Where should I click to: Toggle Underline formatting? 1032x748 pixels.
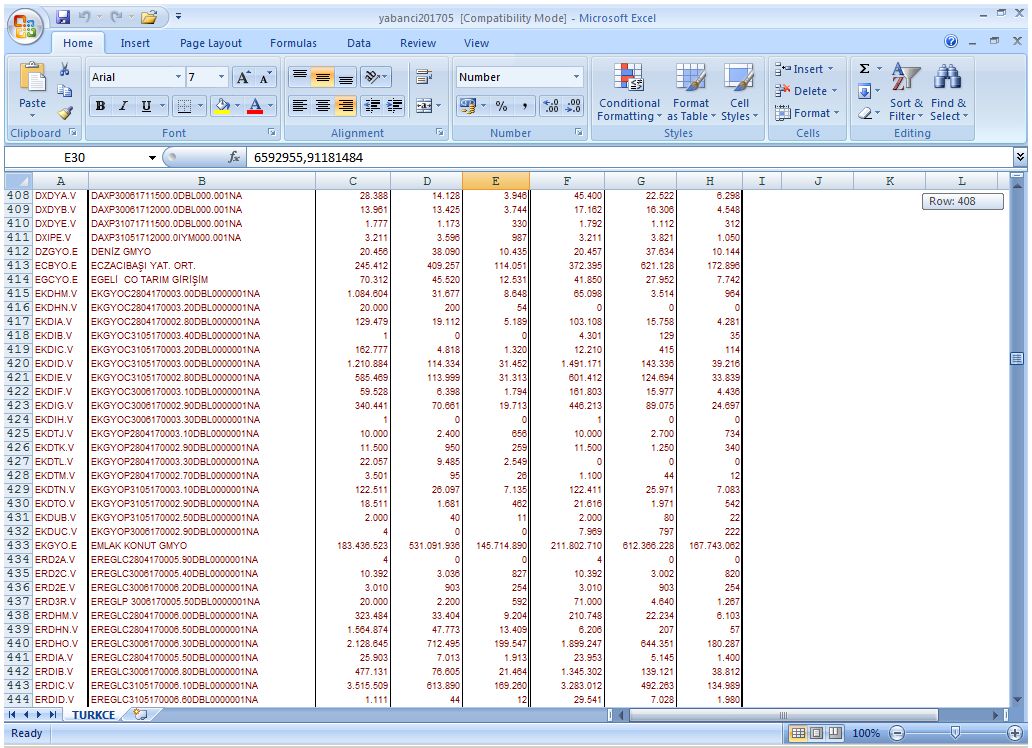(x=145, y=106)
